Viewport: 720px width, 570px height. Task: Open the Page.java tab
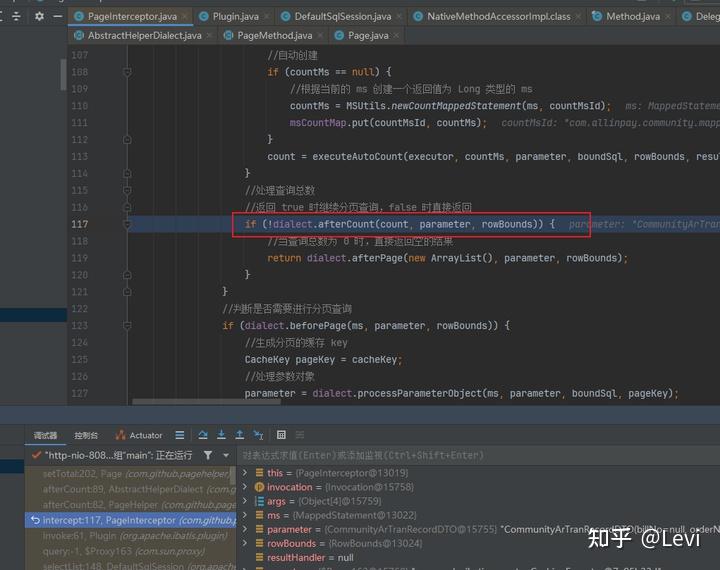(x=368, y=35)
